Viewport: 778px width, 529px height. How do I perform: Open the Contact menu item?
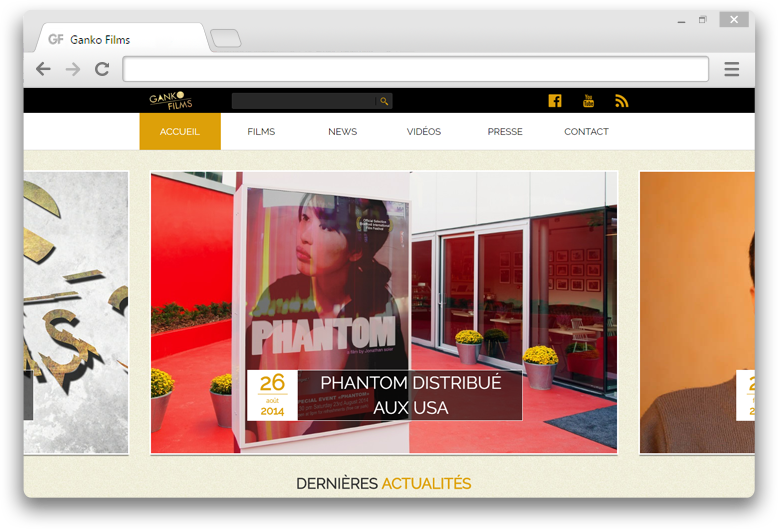tap(586, 132)
